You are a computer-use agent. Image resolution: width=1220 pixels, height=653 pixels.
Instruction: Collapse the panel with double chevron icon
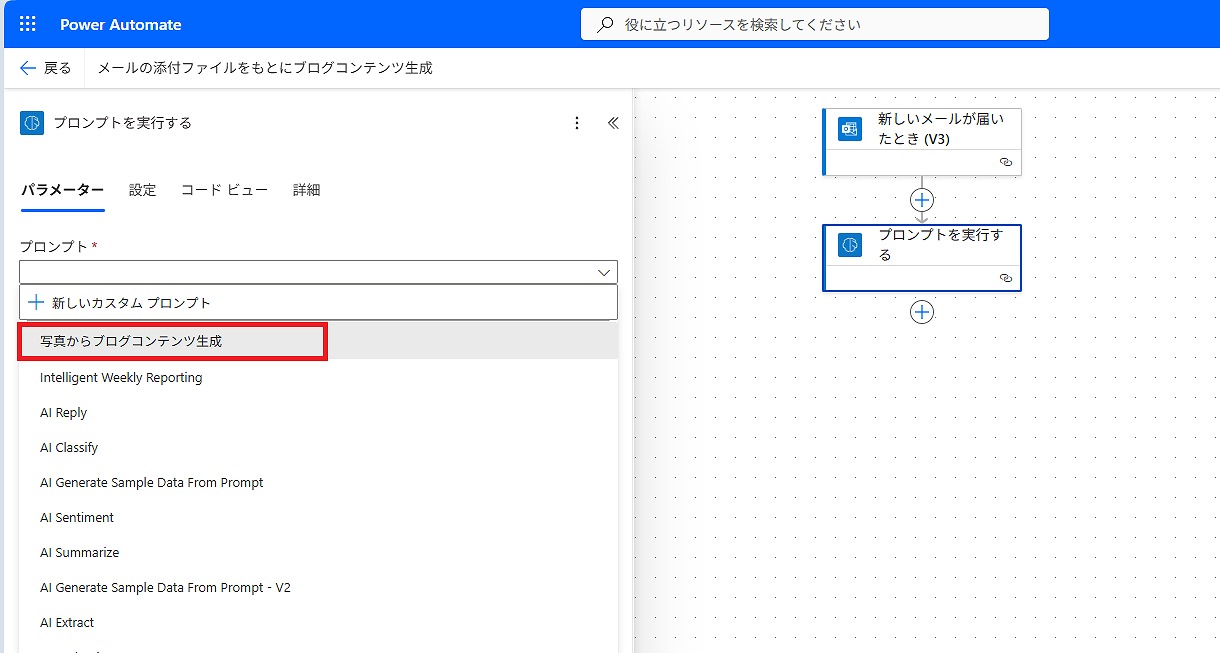point(613,123)
